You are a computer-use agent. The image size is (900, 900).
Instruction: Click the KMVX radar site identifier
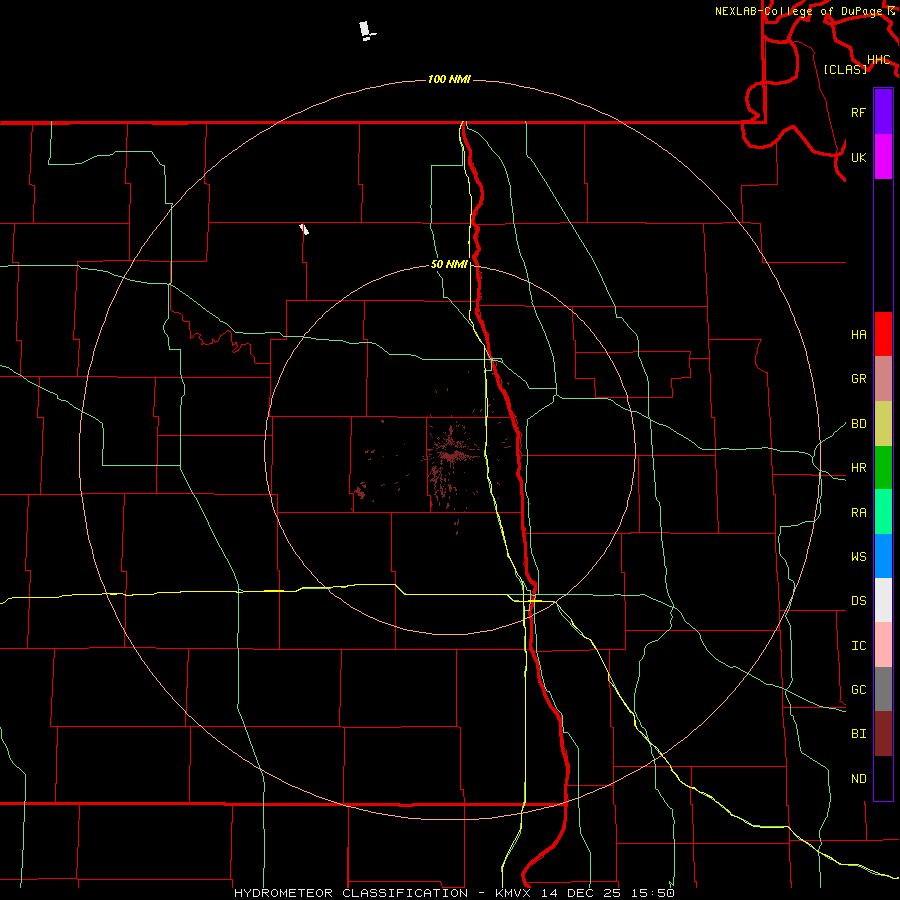click(515, 893)
